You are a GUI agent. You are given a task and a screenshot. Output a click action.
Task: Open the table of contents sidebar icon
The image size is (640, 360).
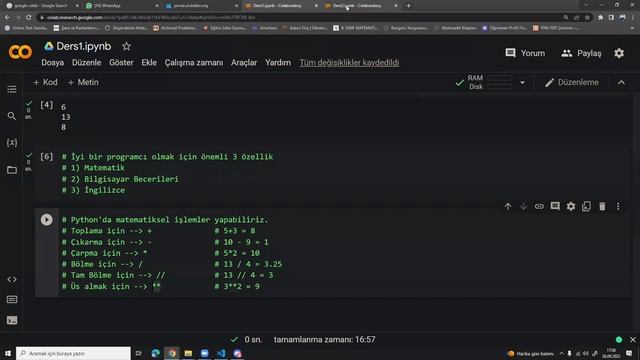pyautogui.click(x=12, y=89)
